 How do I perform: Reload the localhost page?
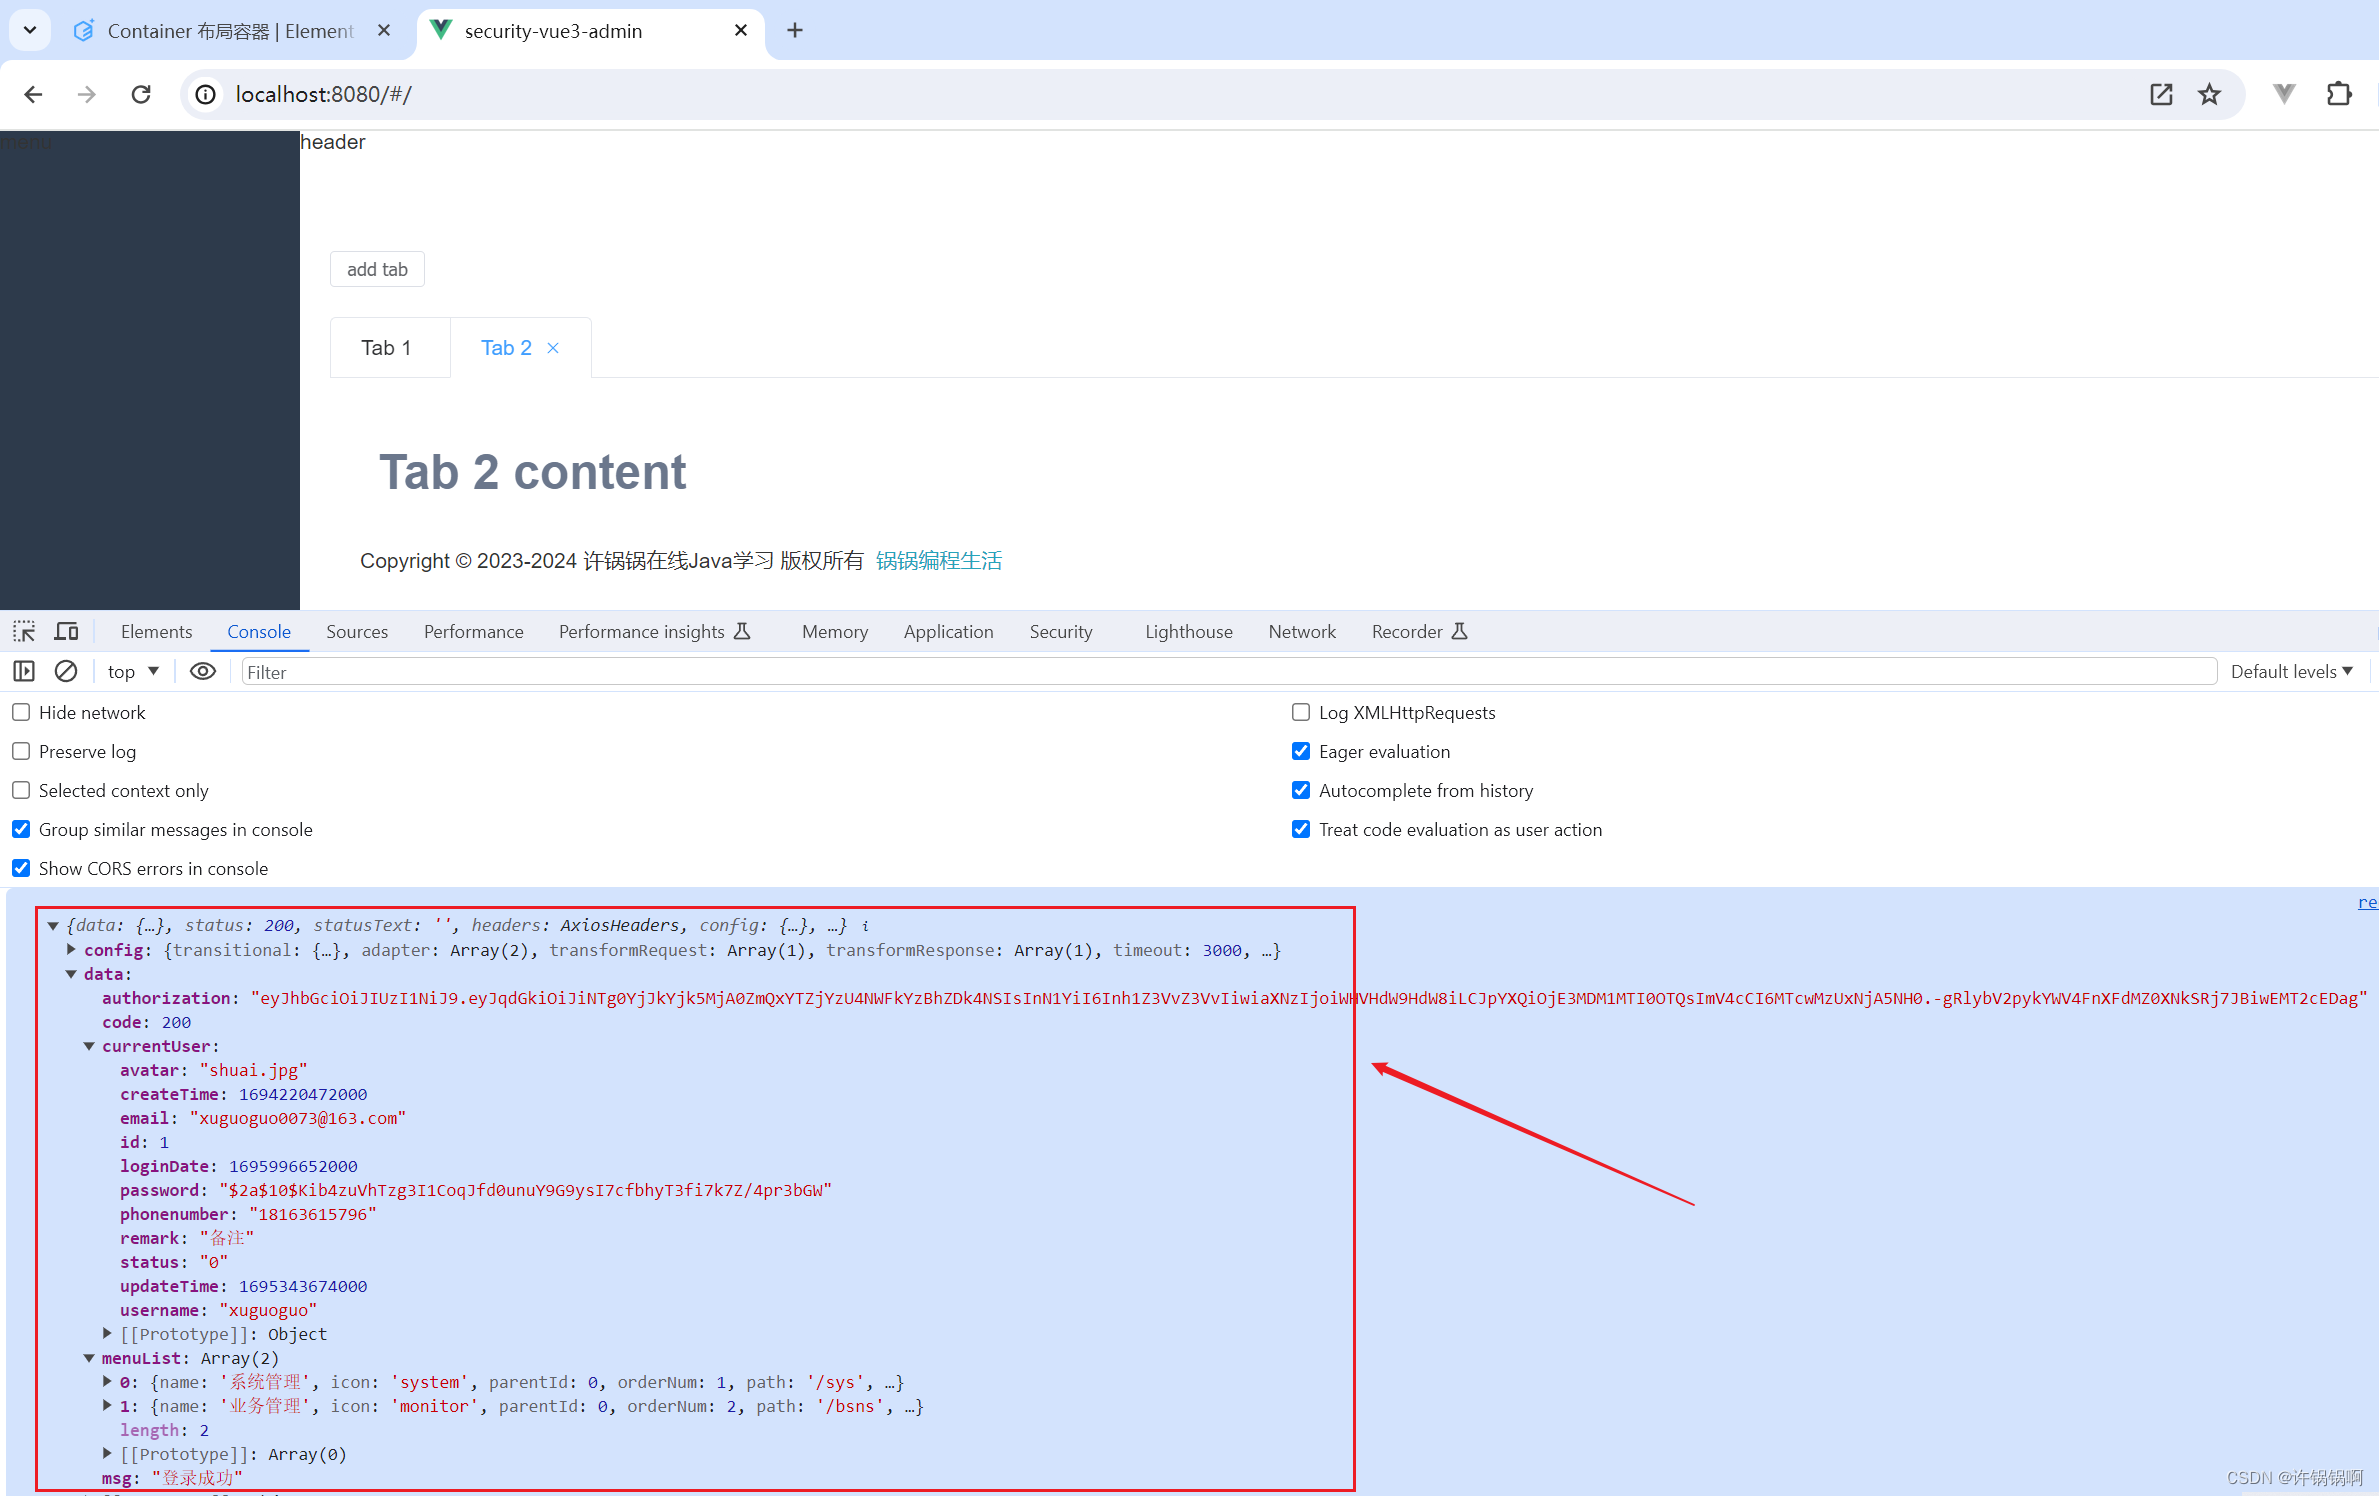pos(141,94)
